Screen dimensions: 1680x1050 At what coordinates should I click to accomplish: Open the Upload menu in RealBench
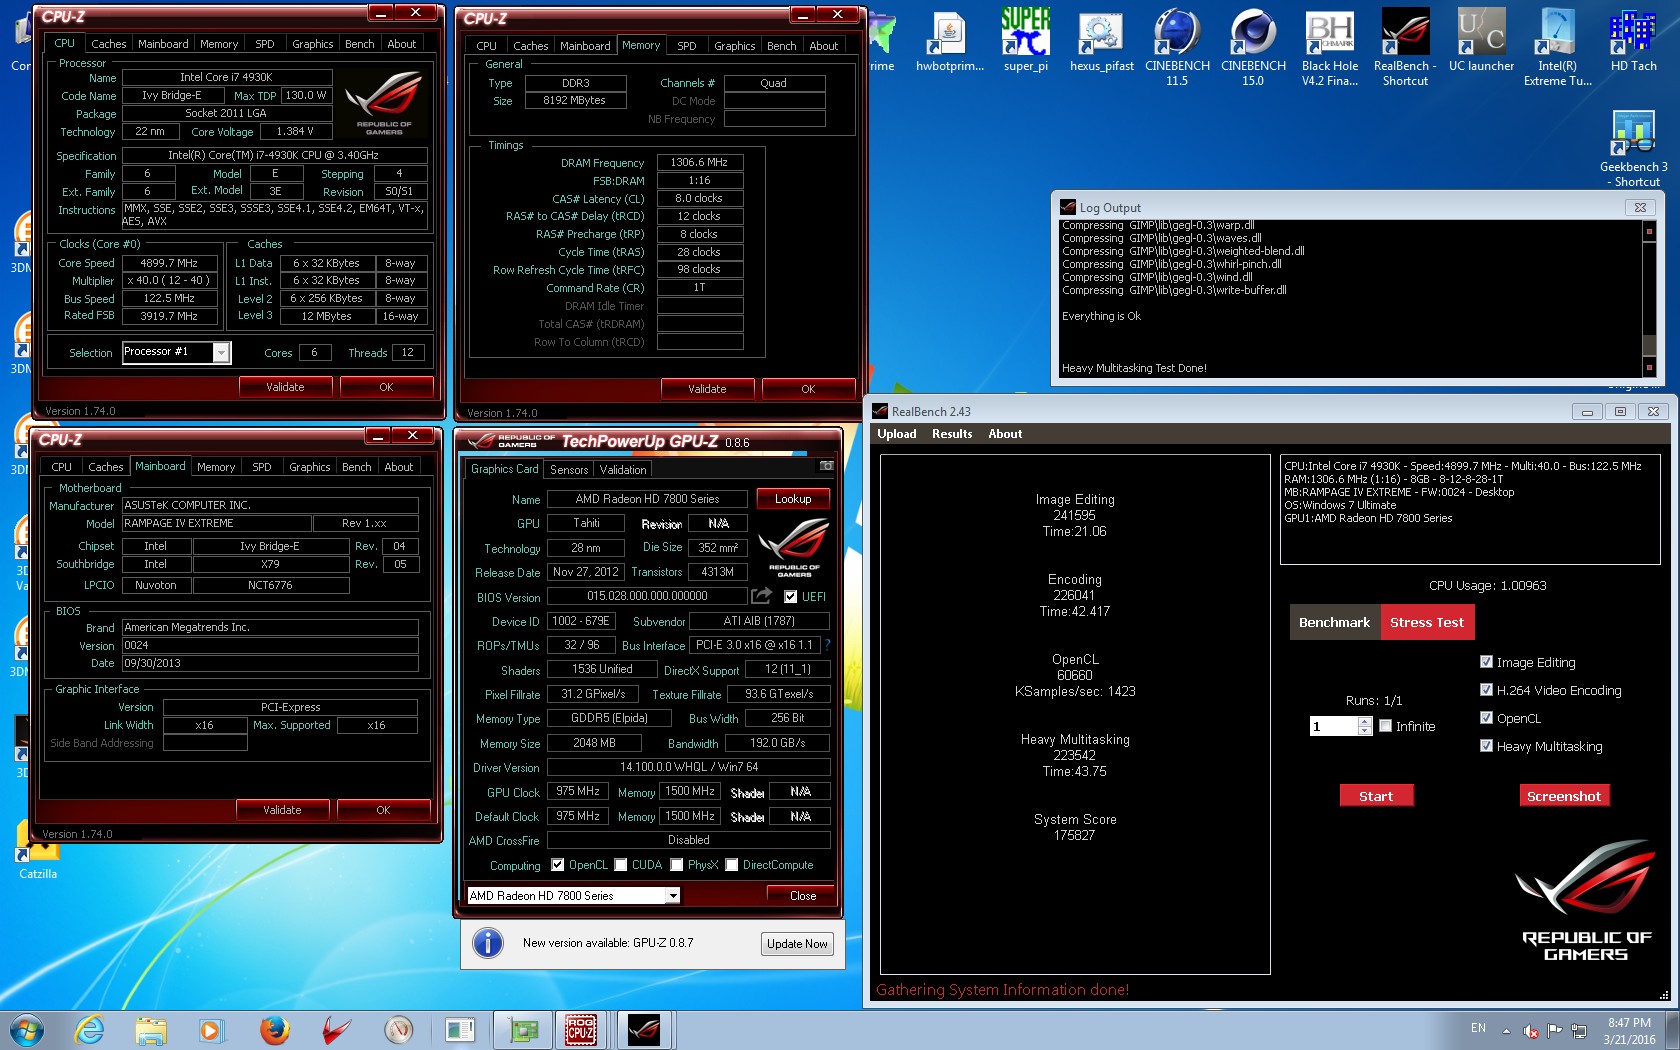[x=897, y=434]
